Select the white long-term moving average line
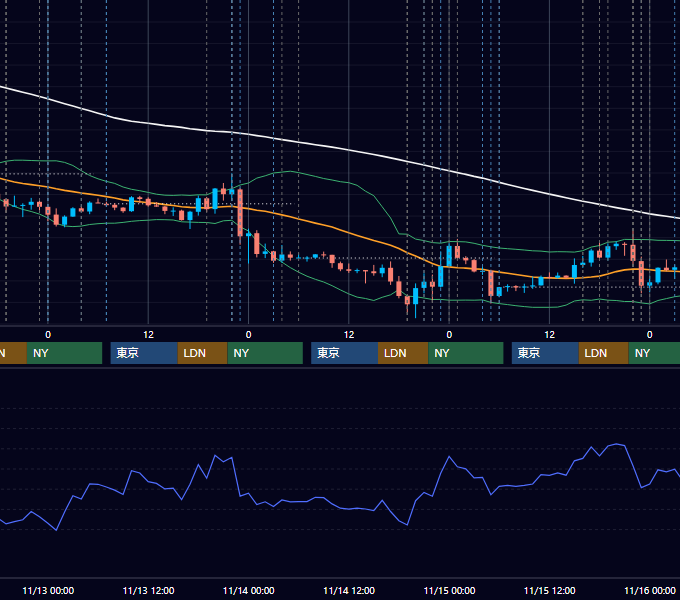 click(x=349, y=150)
